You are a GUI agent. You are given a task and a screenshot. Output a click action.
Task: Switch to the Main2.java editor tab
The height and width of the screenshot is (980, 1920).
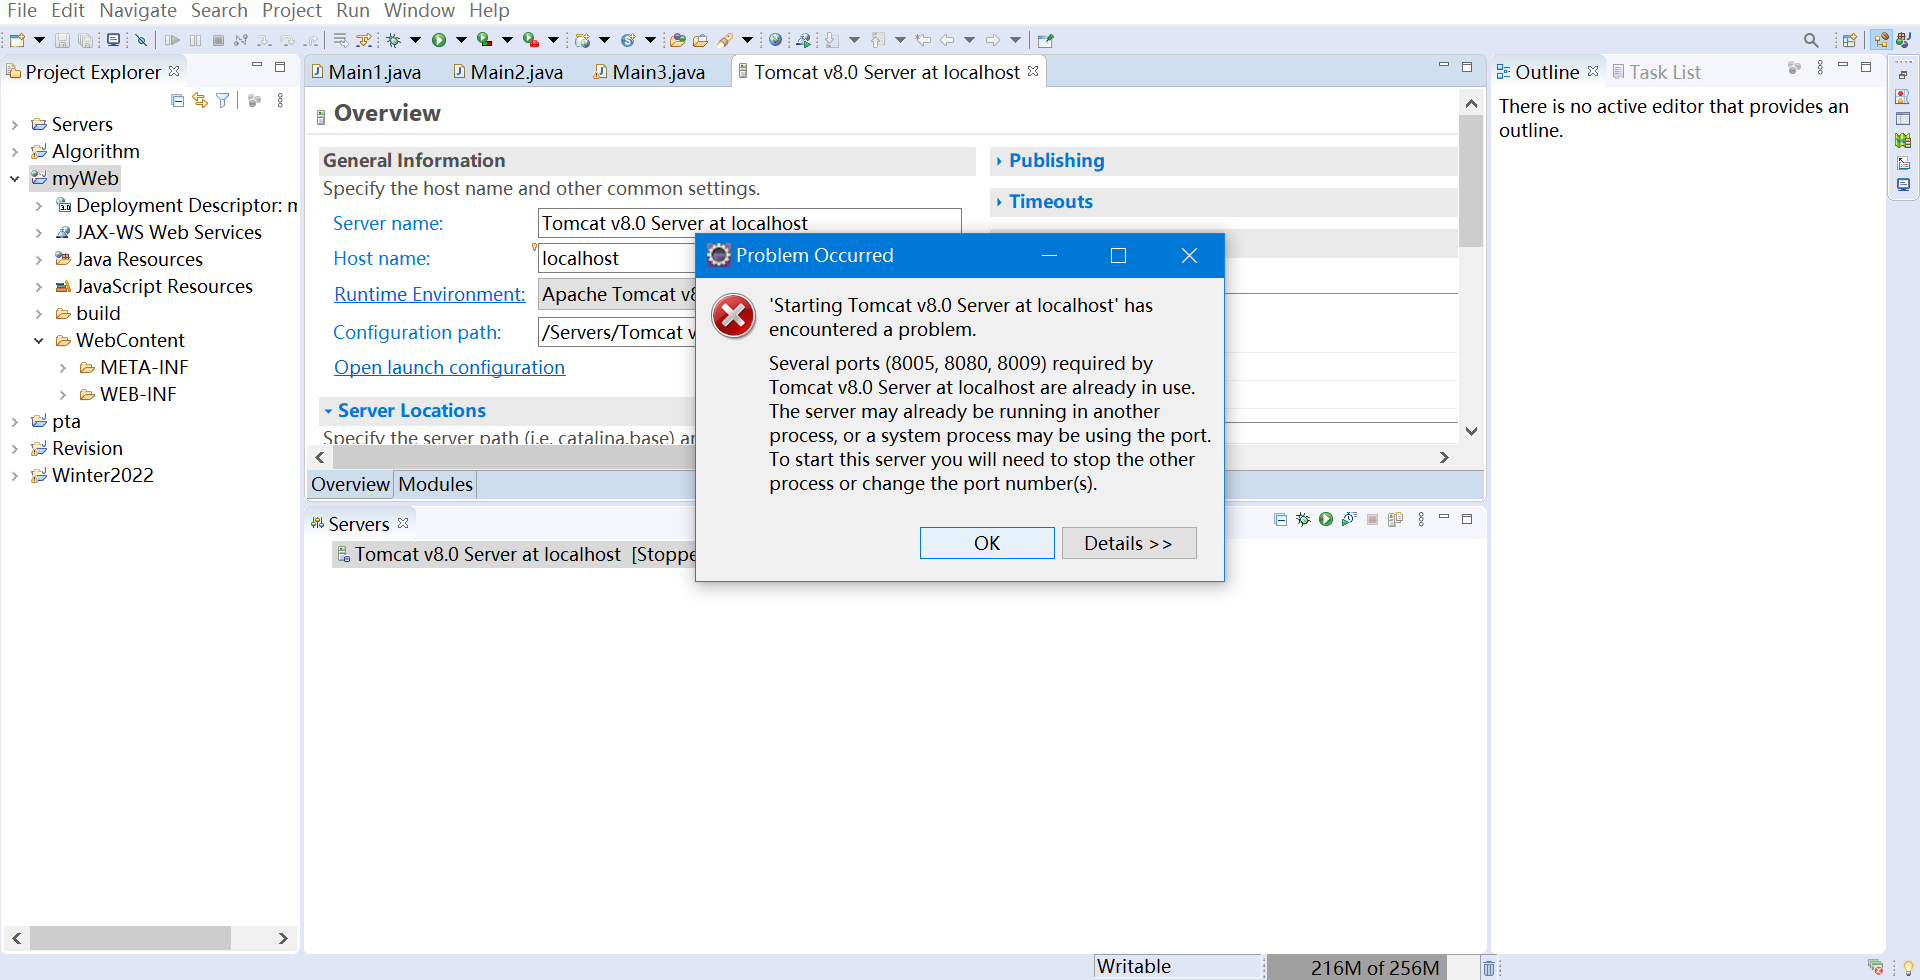coord(509,72)
